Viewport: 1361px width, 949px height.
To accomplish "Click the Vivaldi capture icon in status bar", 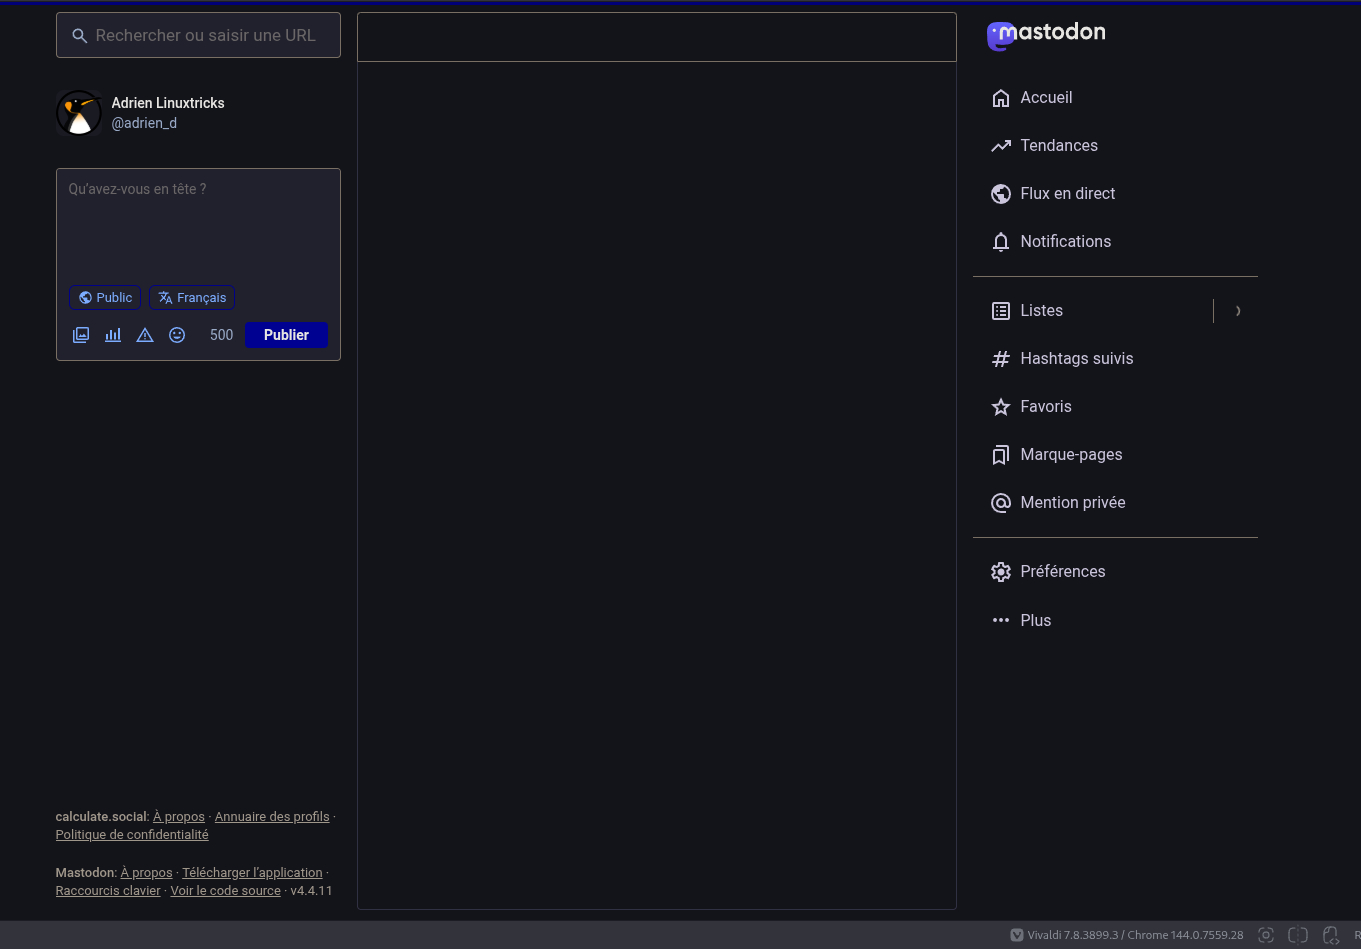I will click(1266, 935).
